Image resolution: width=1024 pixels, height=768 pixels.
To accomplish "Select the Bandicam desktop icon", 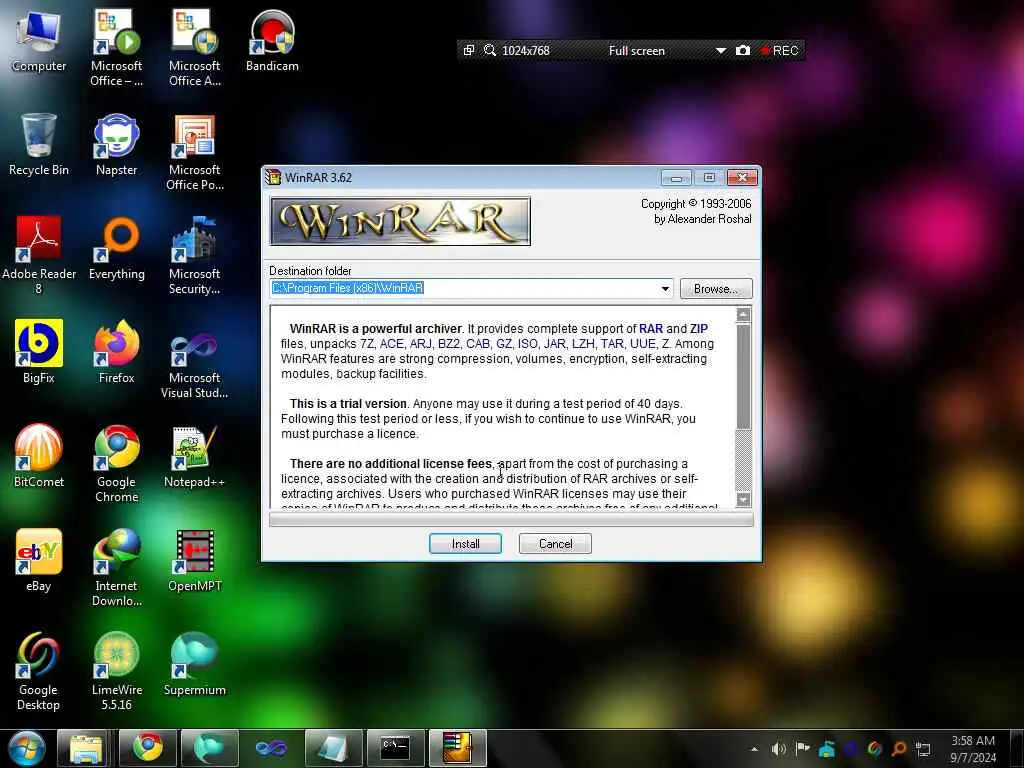I will click(x=272, y=41).
